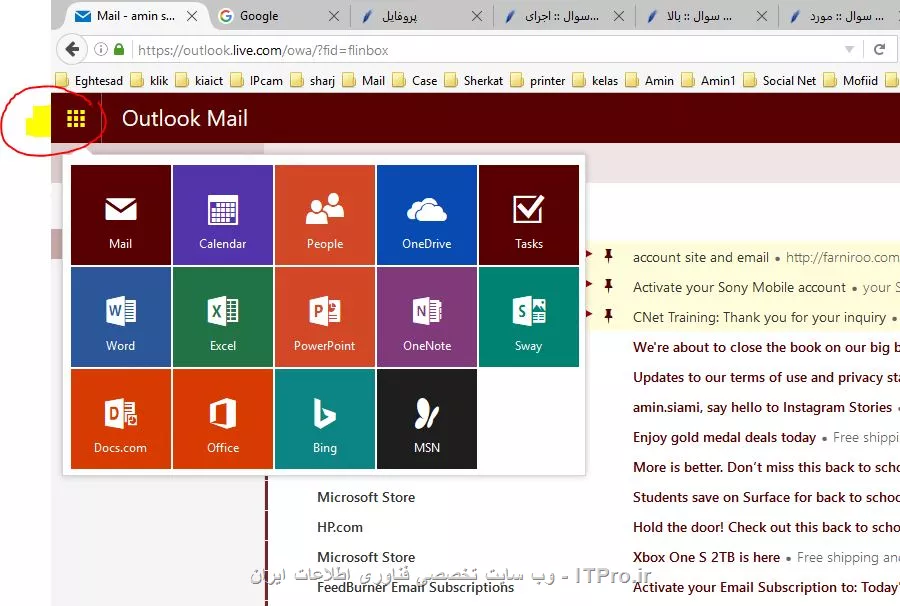
Task: Open the PowerPoint tile
Action: click(x=325, y=317)
